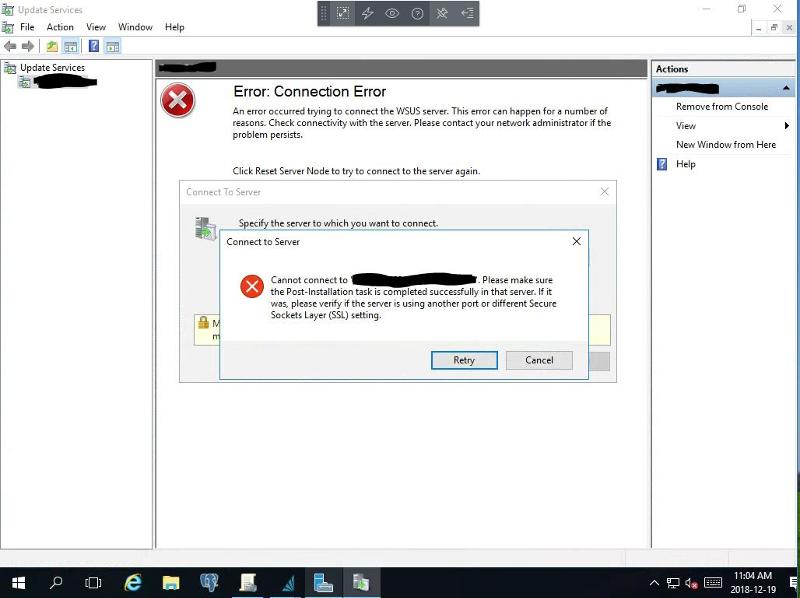Image resolution: width=800 pixels, height=598 pixels.
Task: Click the unpin icon in the remote toolbar
Action: click(442, 14)
